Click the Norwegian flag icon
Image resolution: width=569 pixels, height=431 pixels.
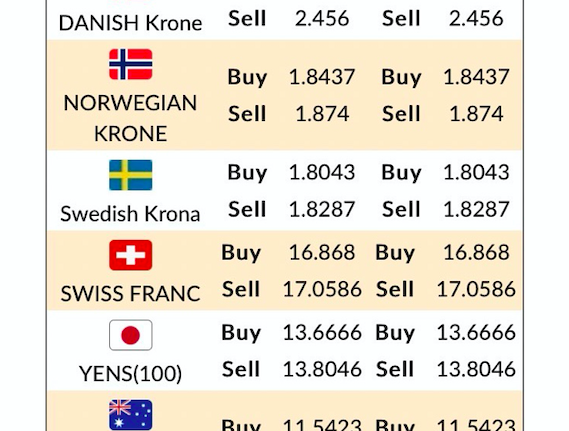point(131,64)
